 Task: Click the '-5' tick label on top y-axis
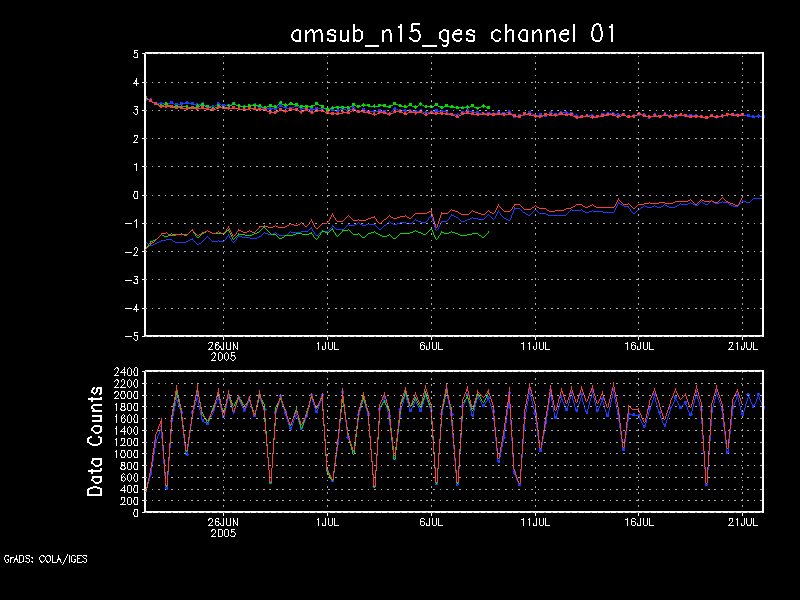132,337
